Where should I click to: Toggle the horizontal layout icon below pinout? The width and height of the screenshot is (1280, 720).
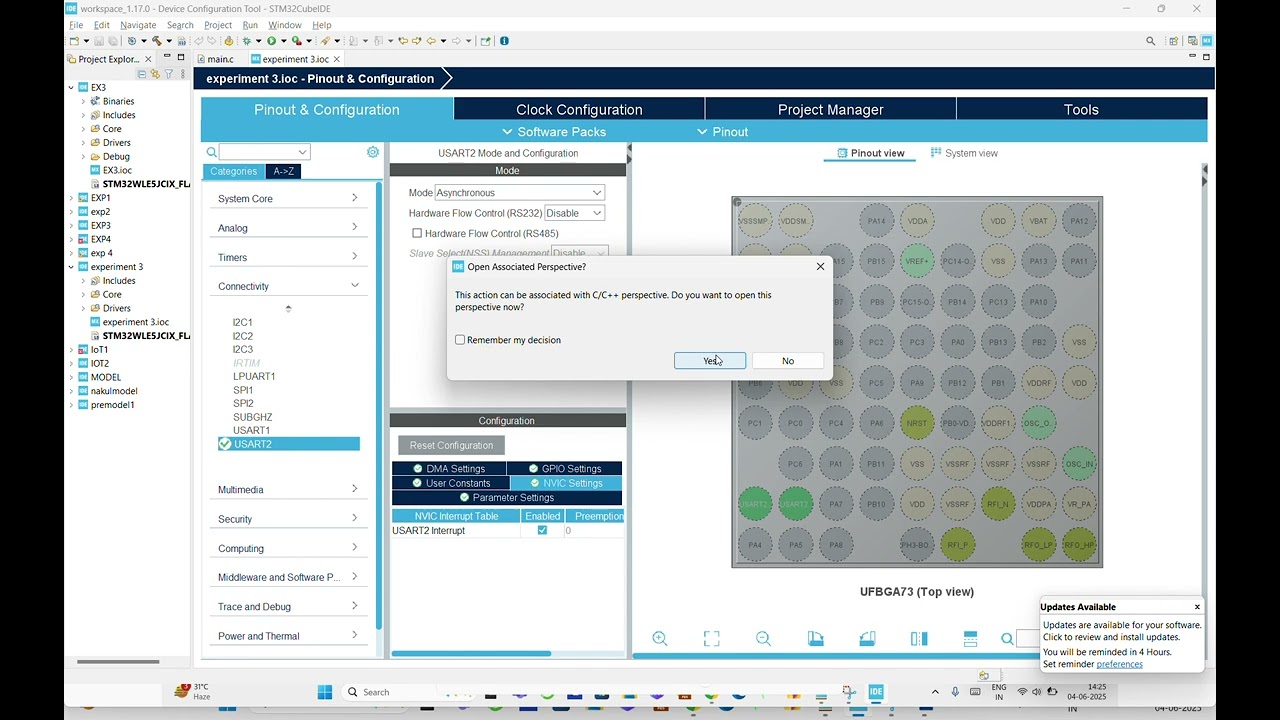click(970, 638)
